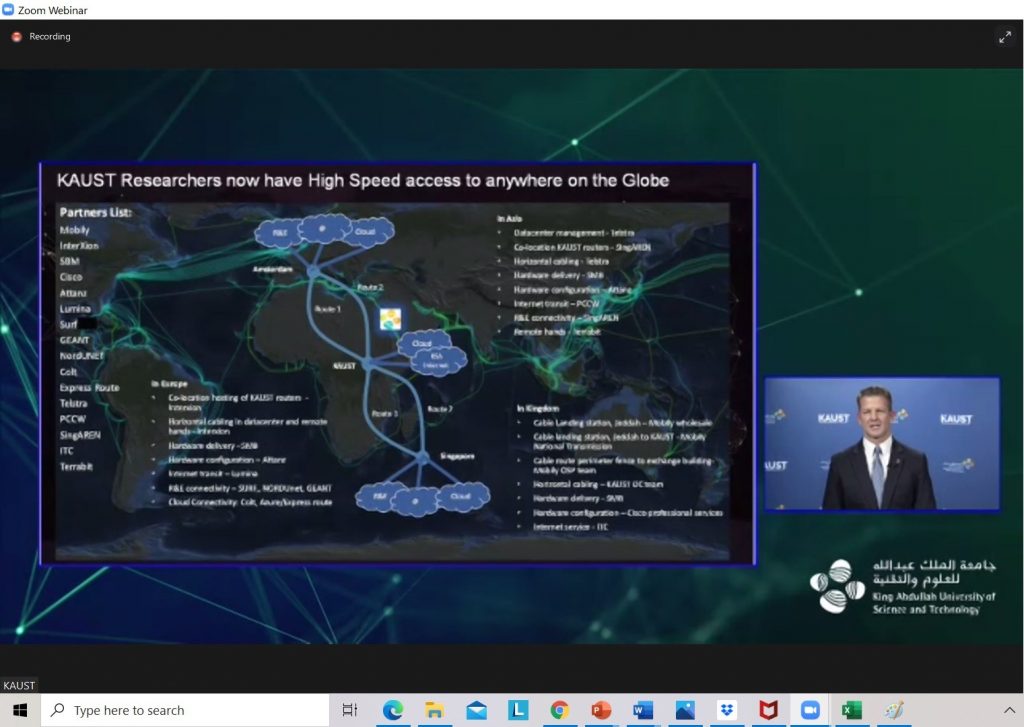Select 'Telstra' in the Partners list
This screenshot has height=727, width=1024.
click(x=73, y=403)
